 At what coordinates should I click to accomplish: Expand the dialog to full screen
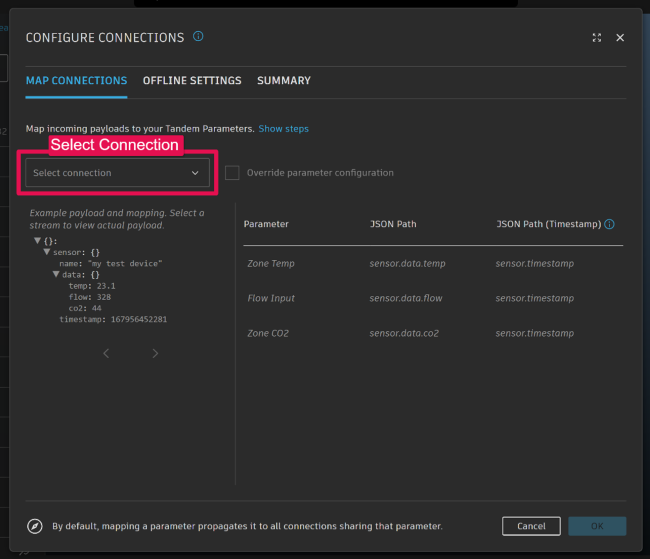tap(597, 38)
